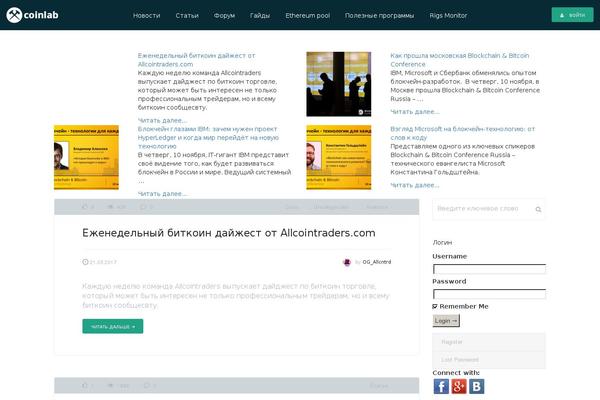Open the Новости menu item
Image resolution: width=600 pixels, height=400 pixels.
(147, 16)
